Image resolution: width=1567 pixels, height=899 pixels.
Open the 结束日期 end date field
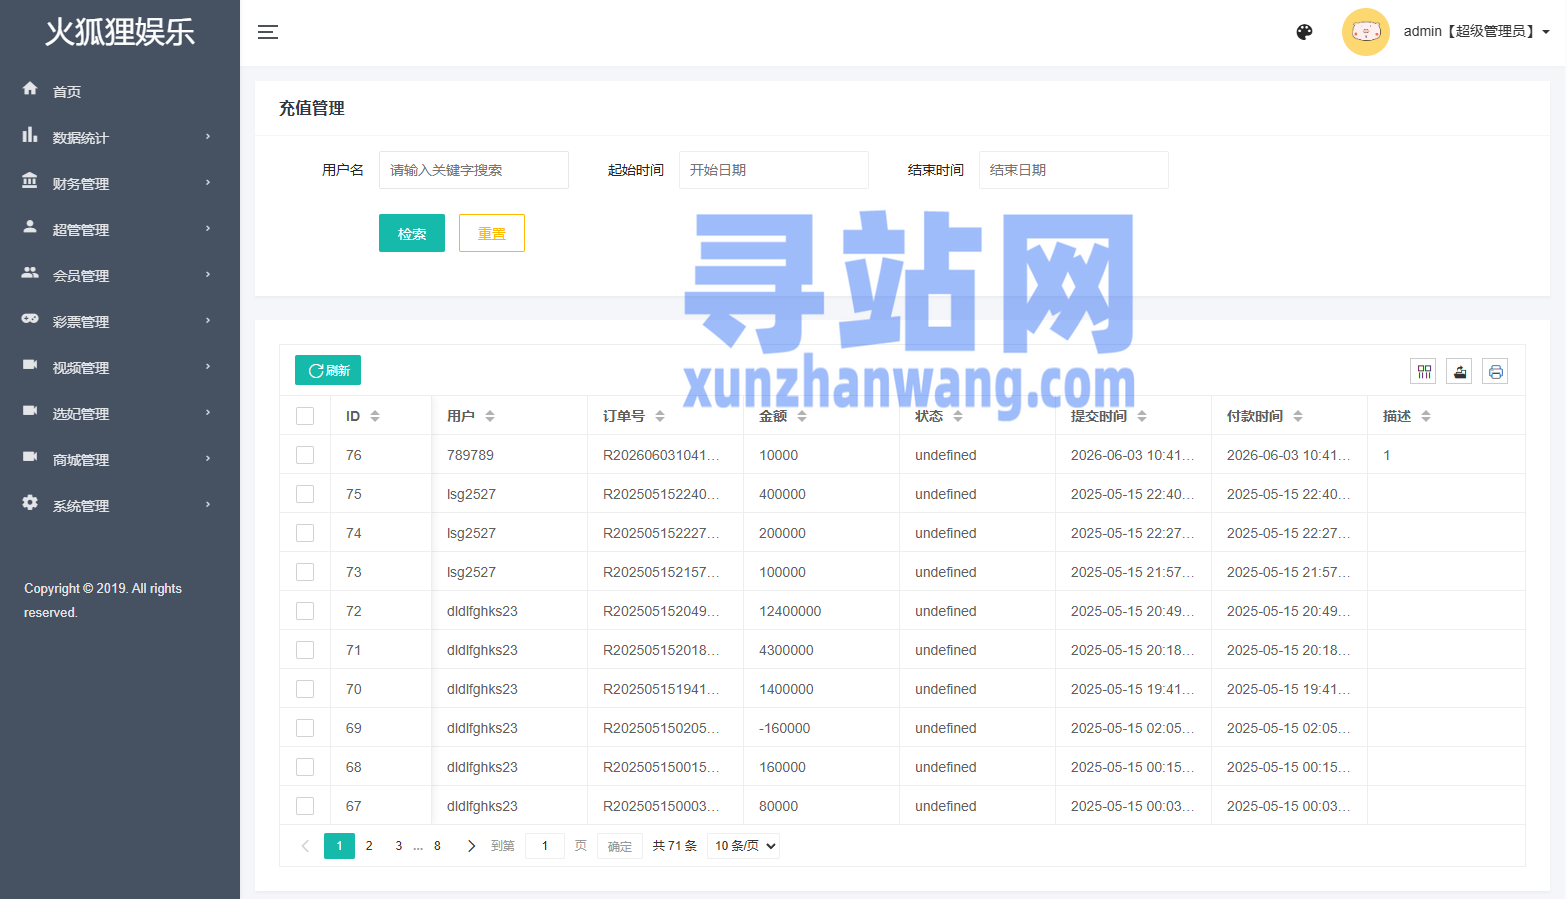click(x=1074, y=170)
